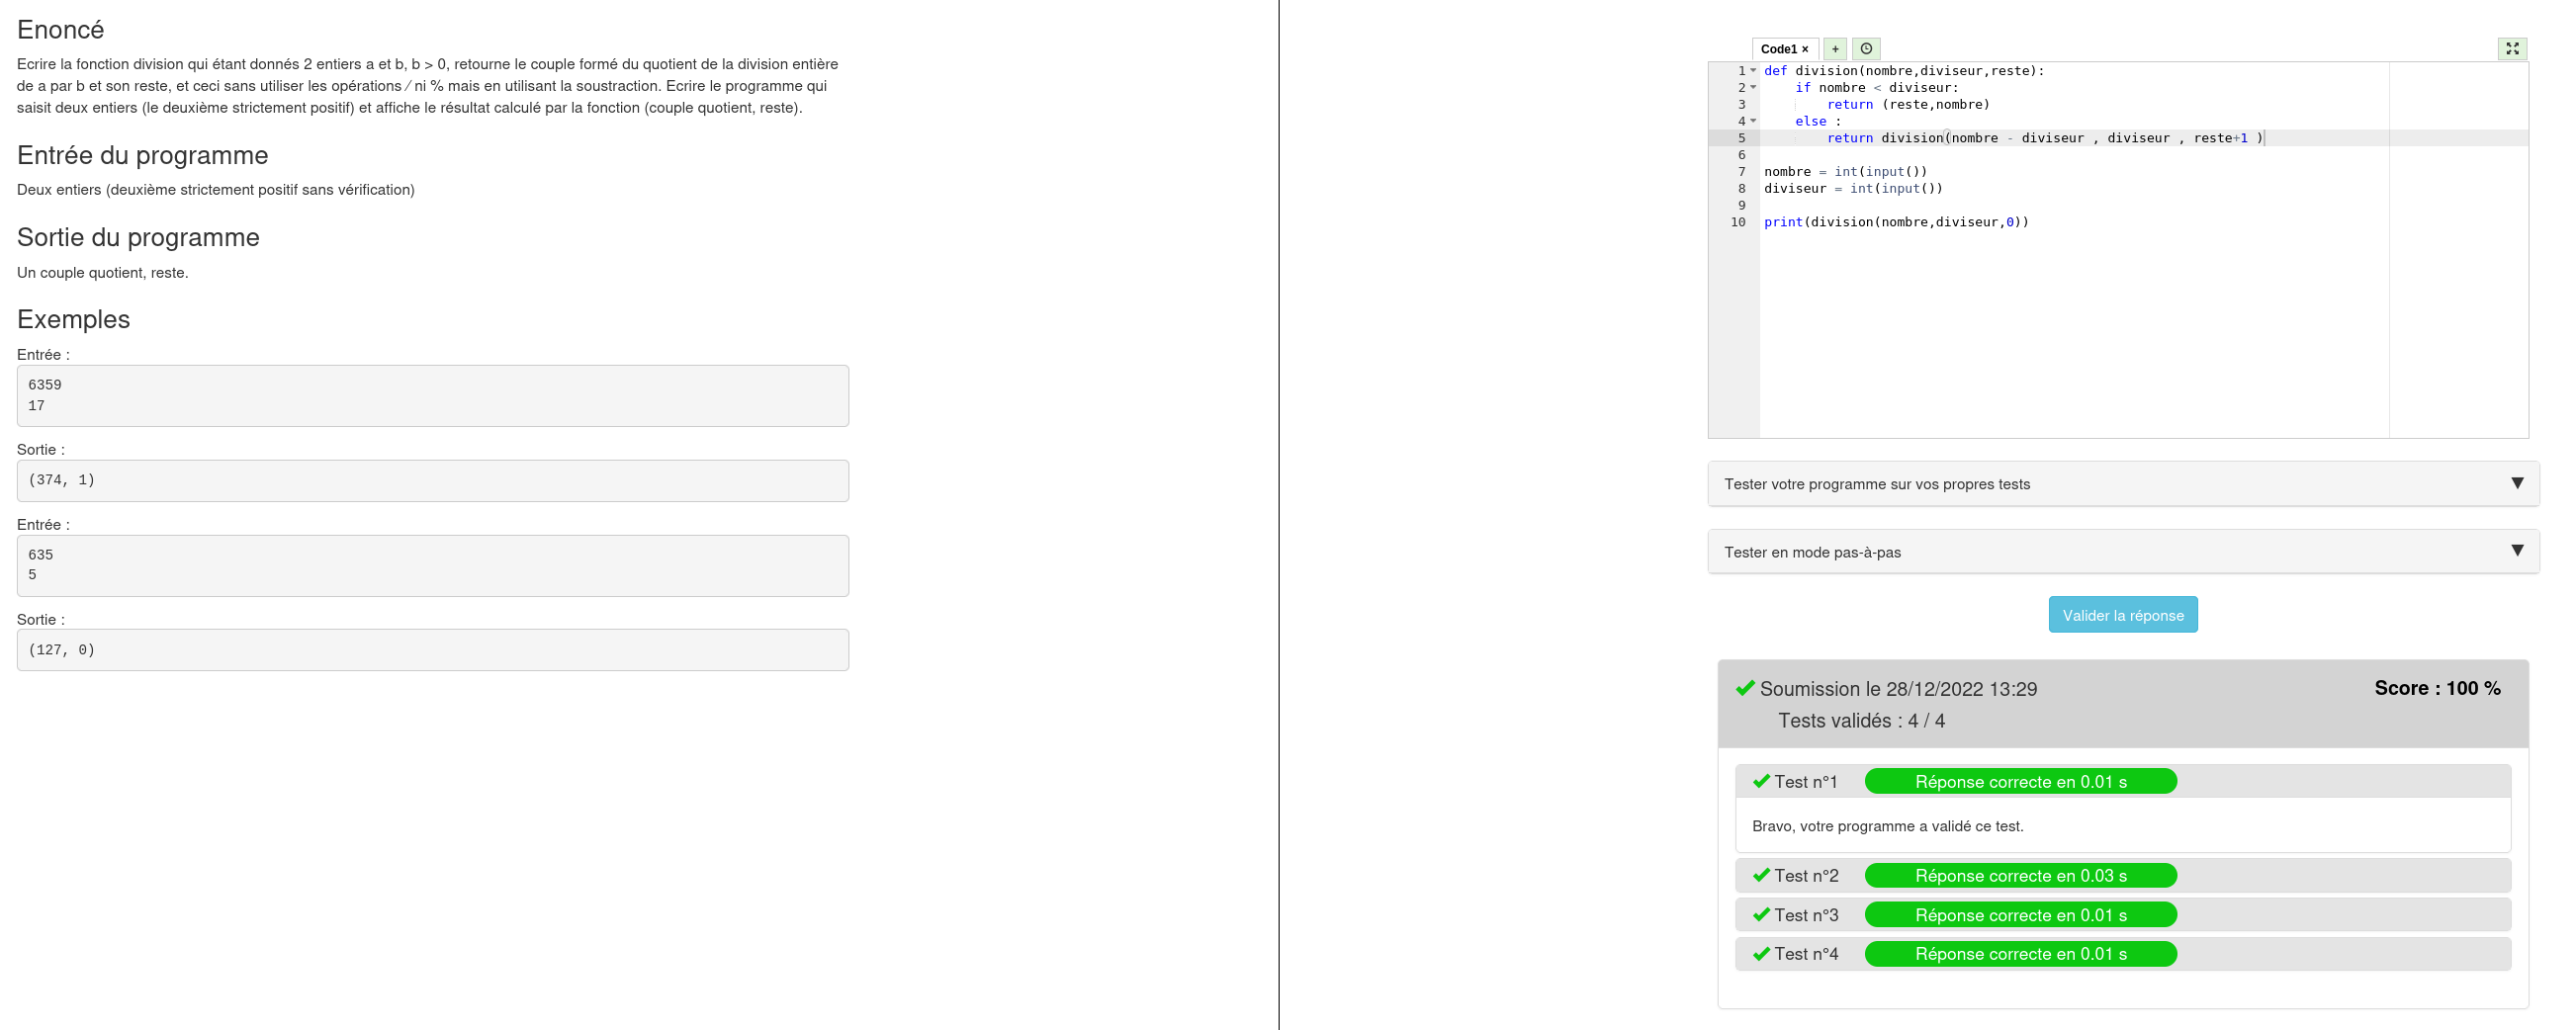
Task: Expand Test n°4 result row
Action: coord(2122,955)
